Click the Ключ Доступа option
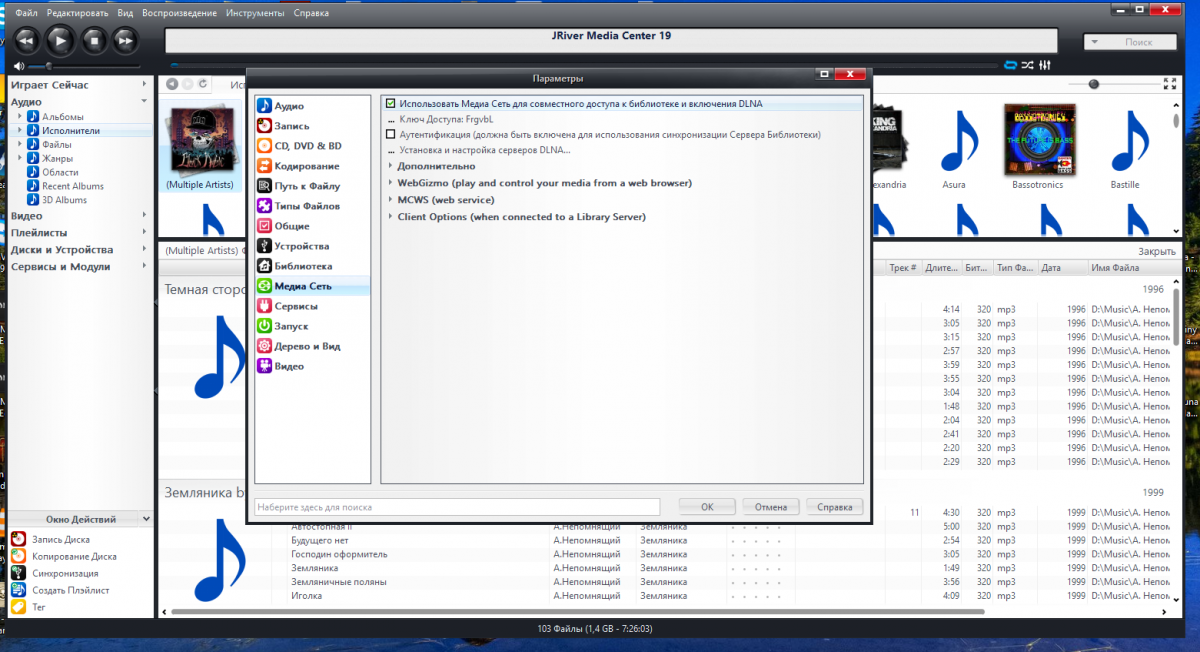Screen dimensions: 1200x652 (447, 119)
